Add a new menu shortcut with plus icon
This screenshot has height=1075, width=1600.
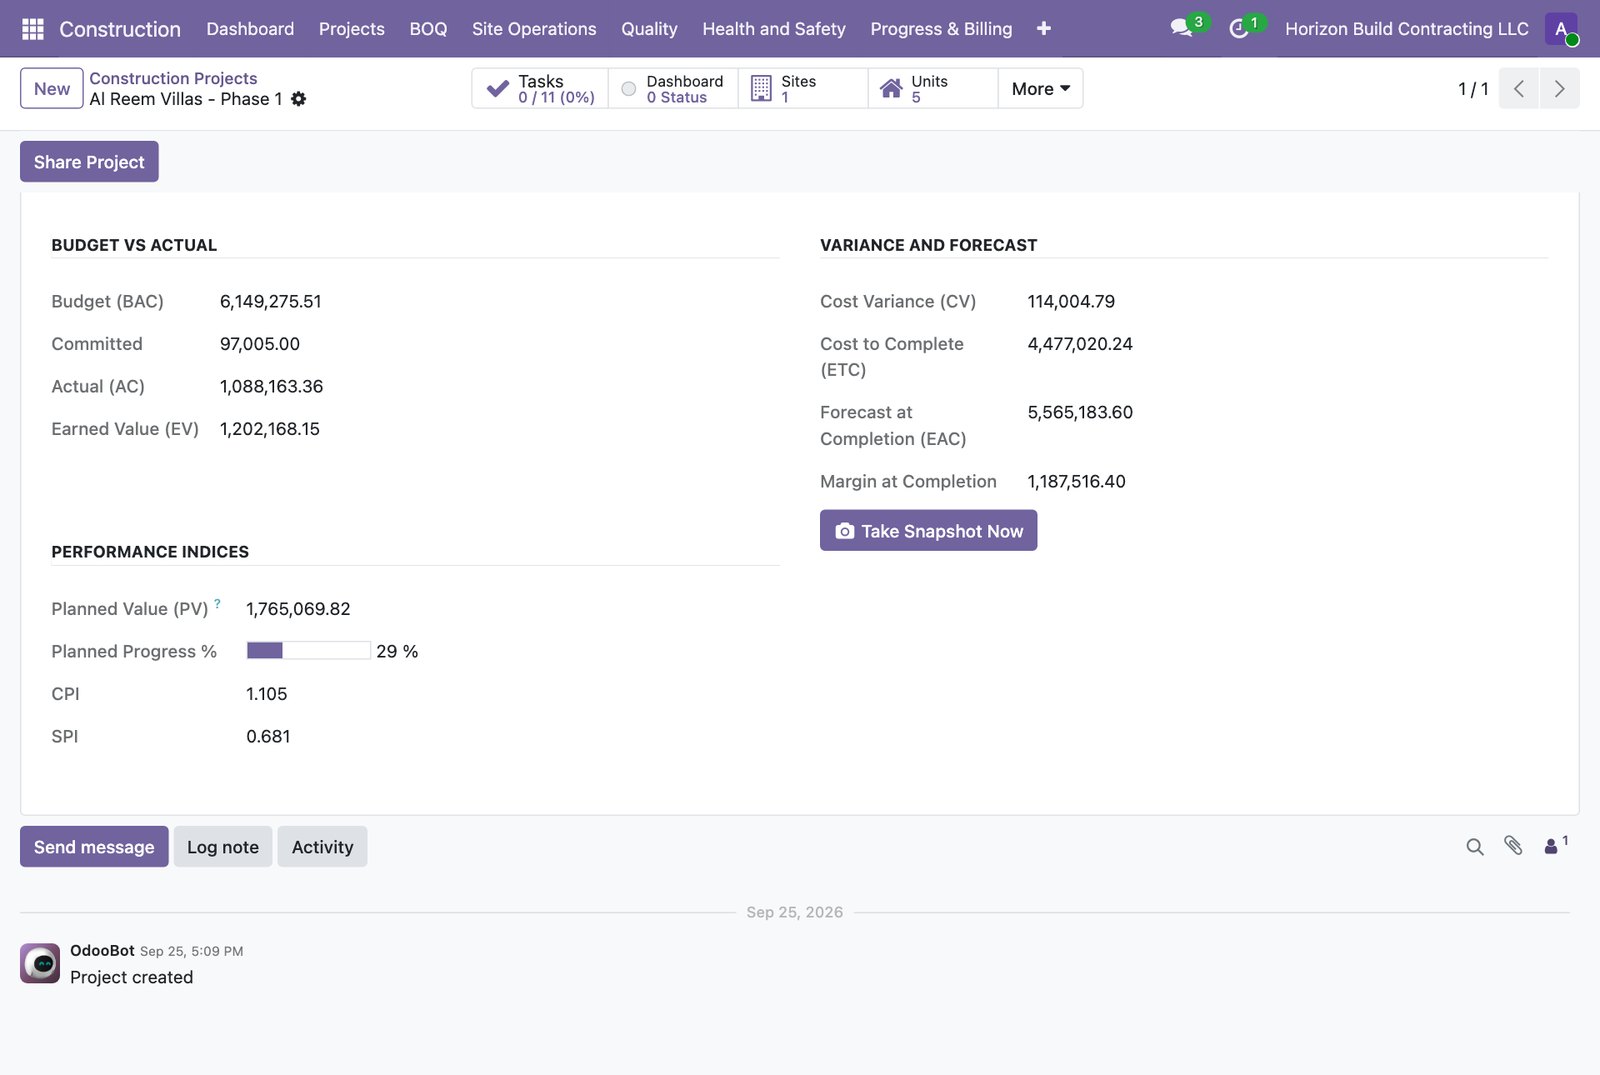(x=1043, y=29)
